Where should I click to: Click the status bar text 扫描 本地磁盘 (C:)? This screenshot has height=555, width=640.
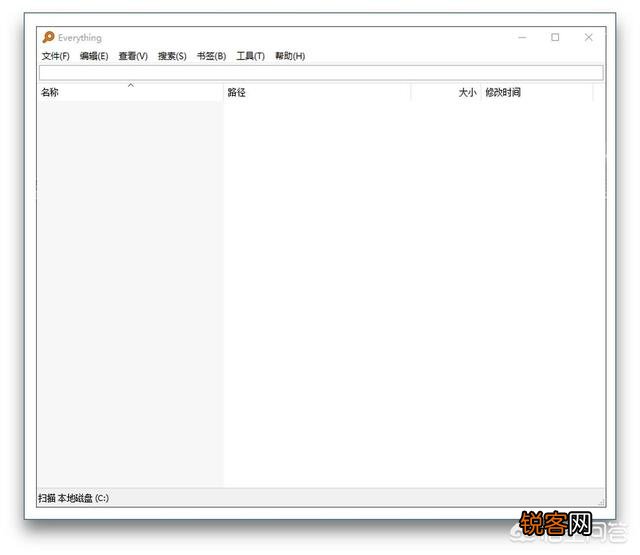73,498
